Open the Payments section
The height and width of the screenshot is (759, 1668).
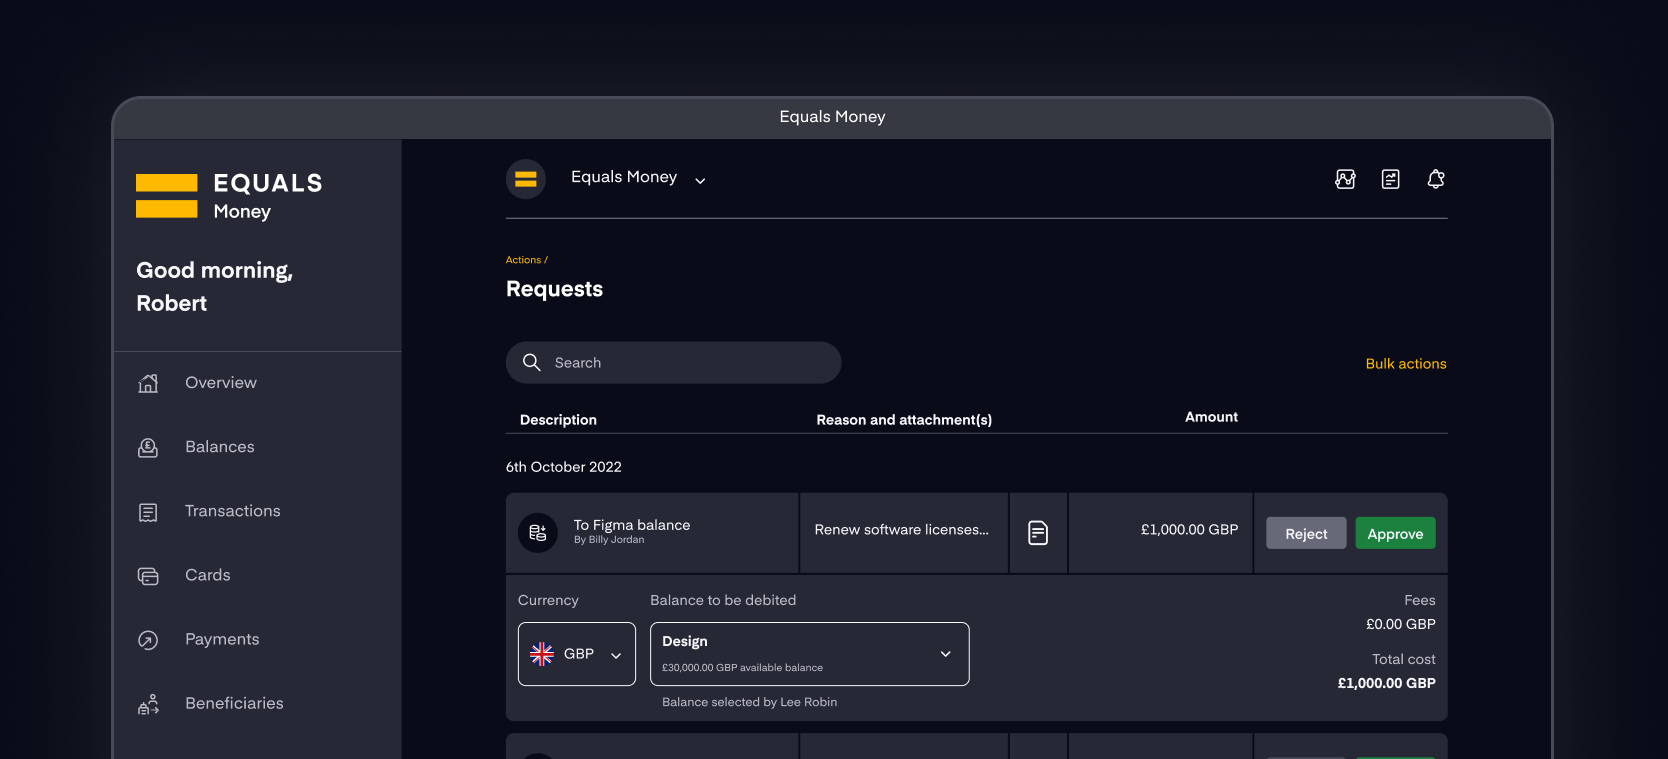pyautogui.click(x=222, y=639)
